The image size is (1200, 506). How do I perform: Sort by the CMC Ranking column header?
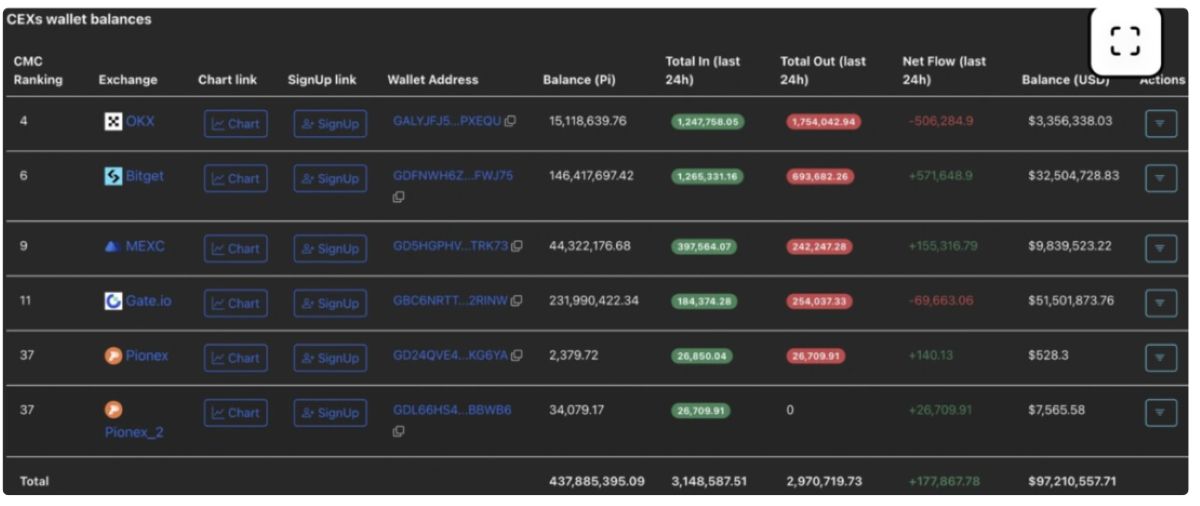coord(38,70)
